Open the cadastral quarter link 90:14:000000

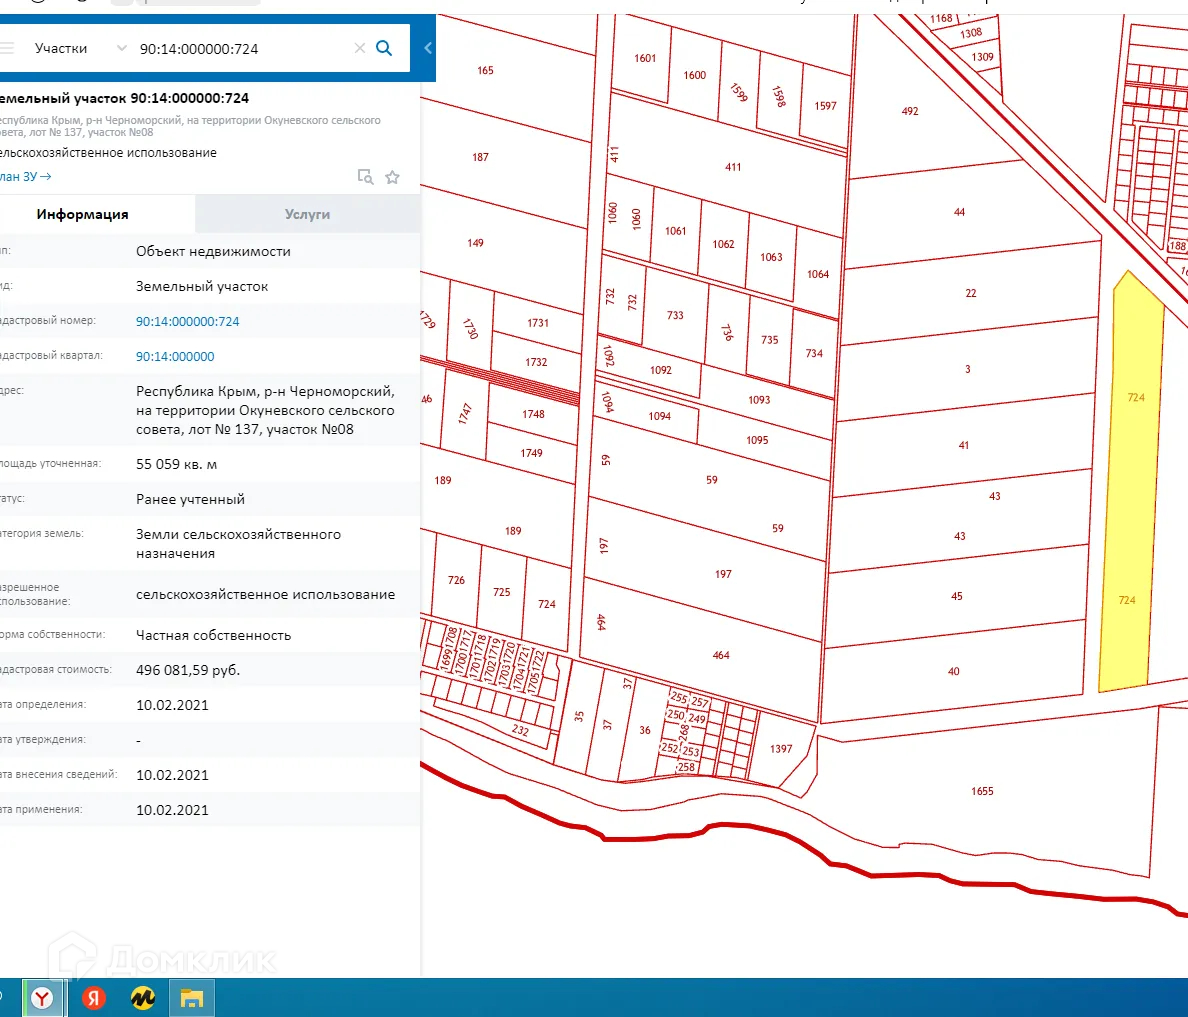pos(175,356)
